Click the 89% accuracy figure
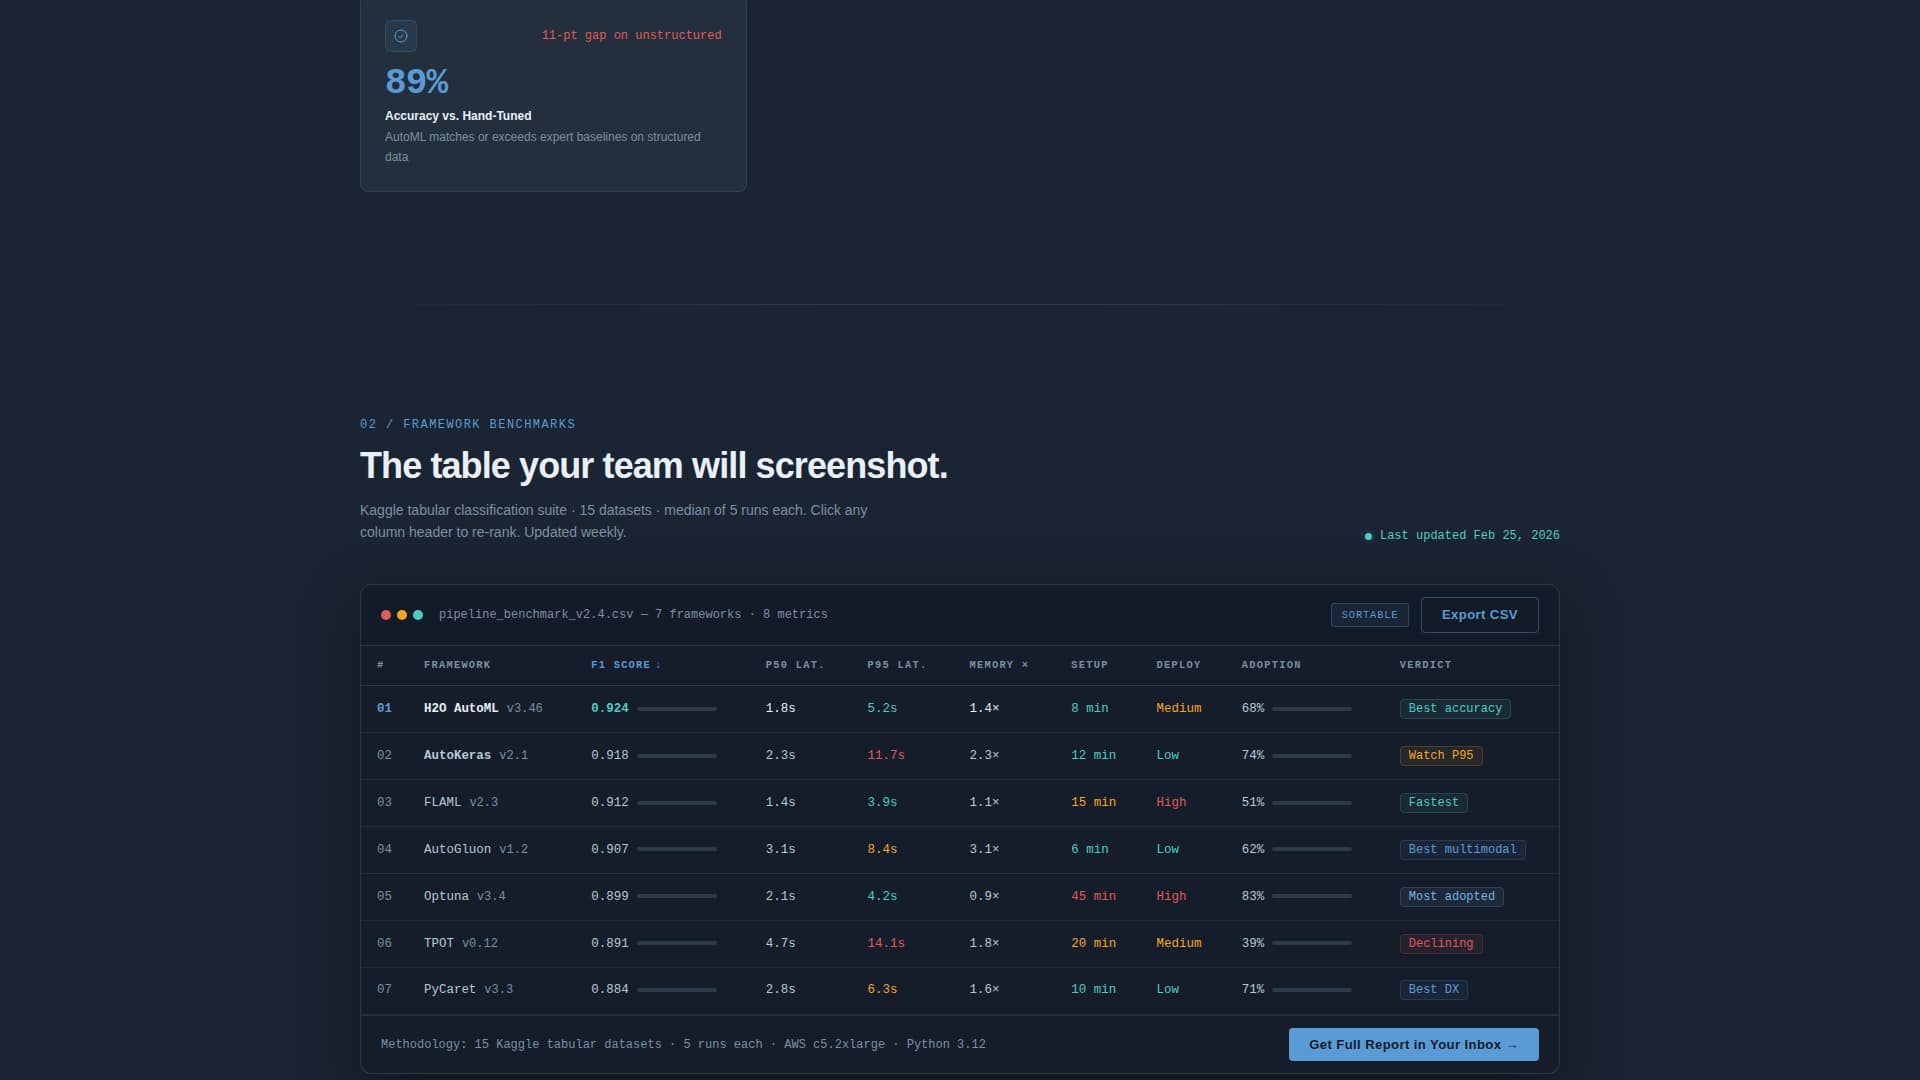1920x1080 pixels. pos(417,82)
